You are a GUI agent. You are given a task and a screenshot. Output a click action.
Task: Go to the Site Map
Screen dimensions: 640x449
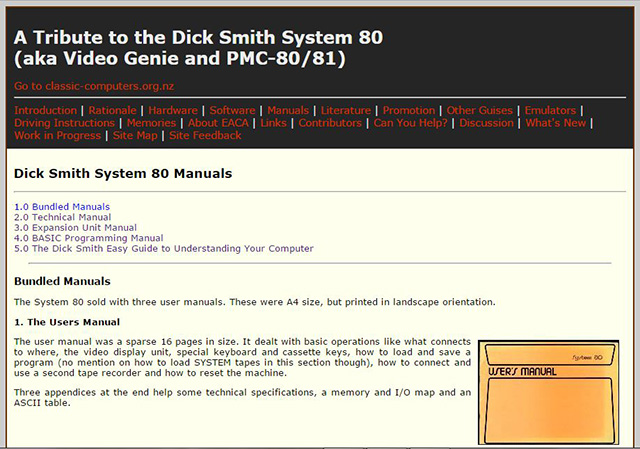click(x=135, y=136)
